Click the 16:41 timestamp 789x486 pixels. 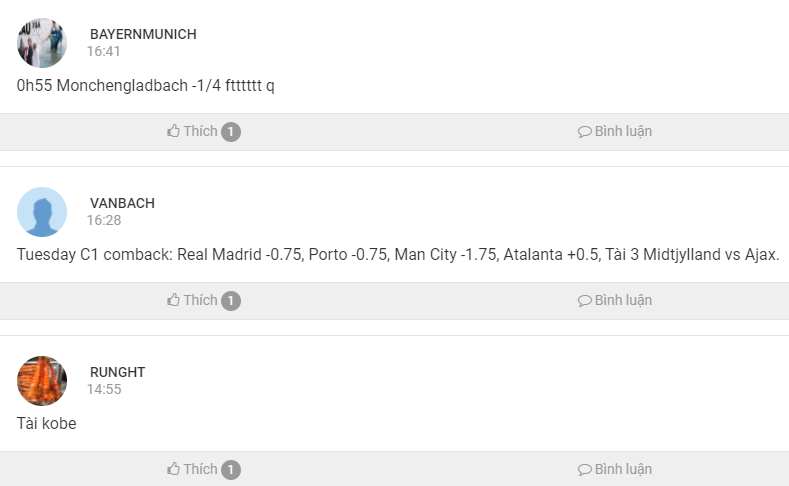pyautogui.click(x=104, y=51)
